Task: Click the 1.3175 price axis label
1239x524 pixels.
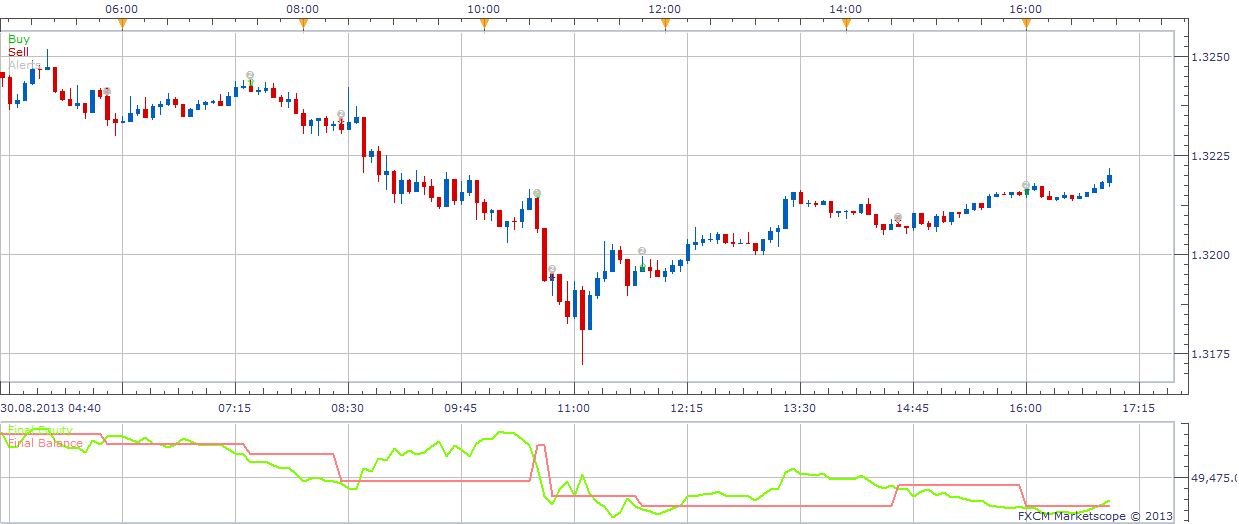Action: point(1209,354)
